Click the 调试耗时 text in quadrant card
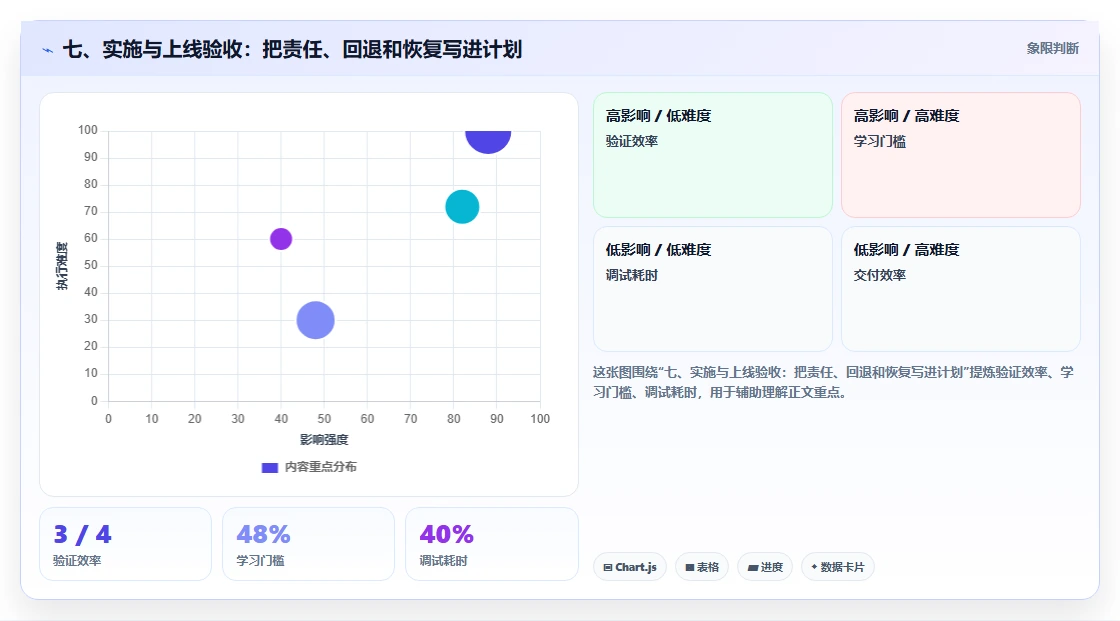This screenshot has width=1120, height=621. tap(631, 275)
